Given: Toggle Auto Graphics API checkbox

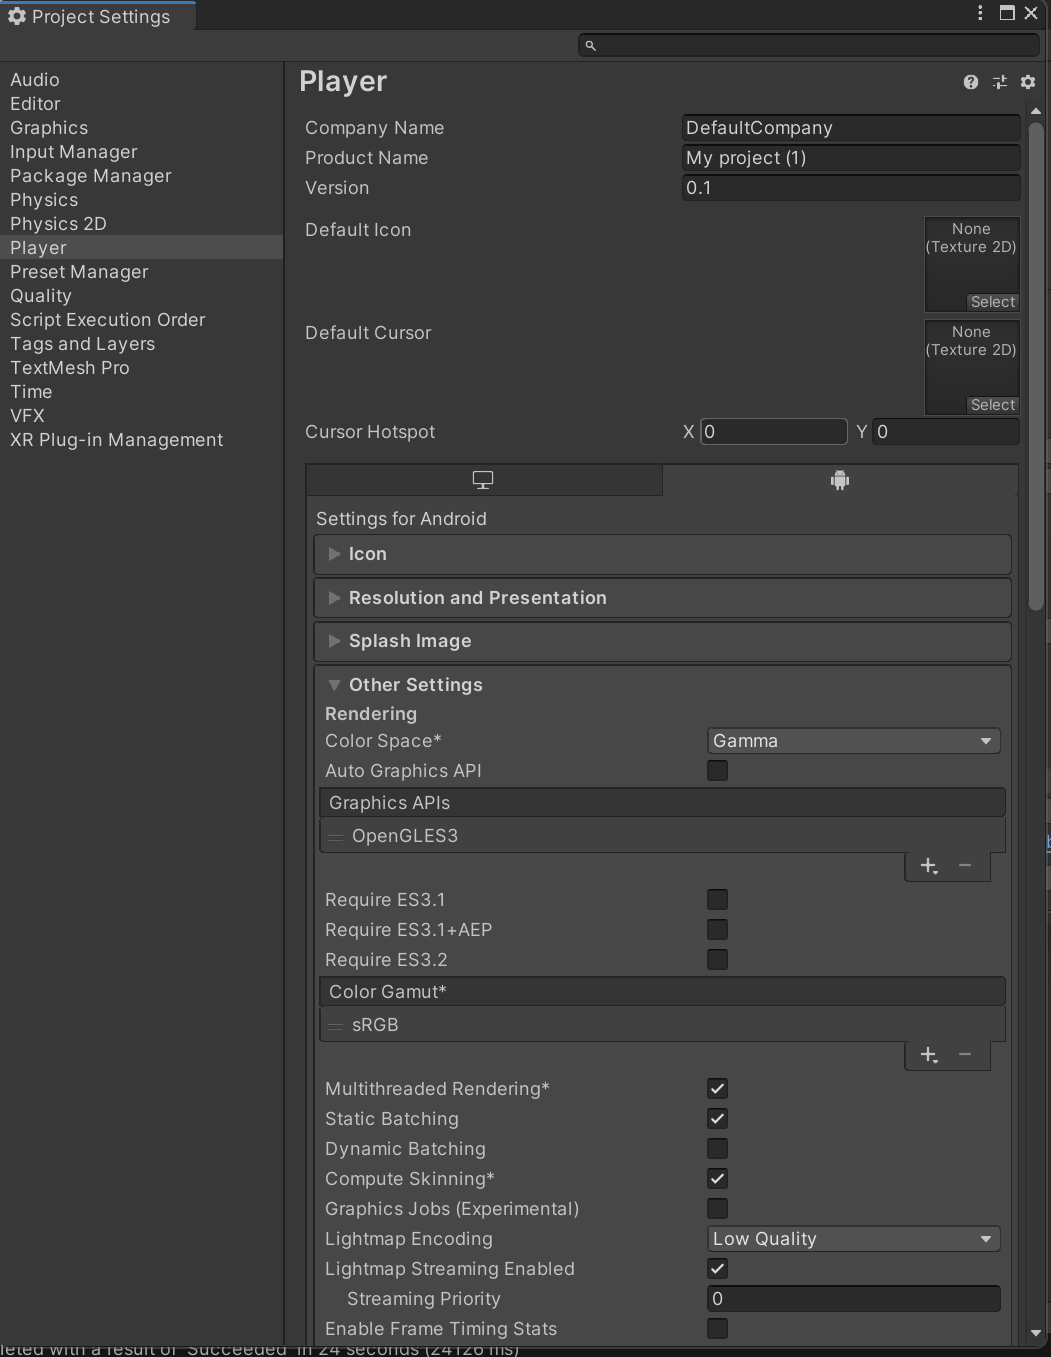Looking at the screenshot, I should point(717,770).
